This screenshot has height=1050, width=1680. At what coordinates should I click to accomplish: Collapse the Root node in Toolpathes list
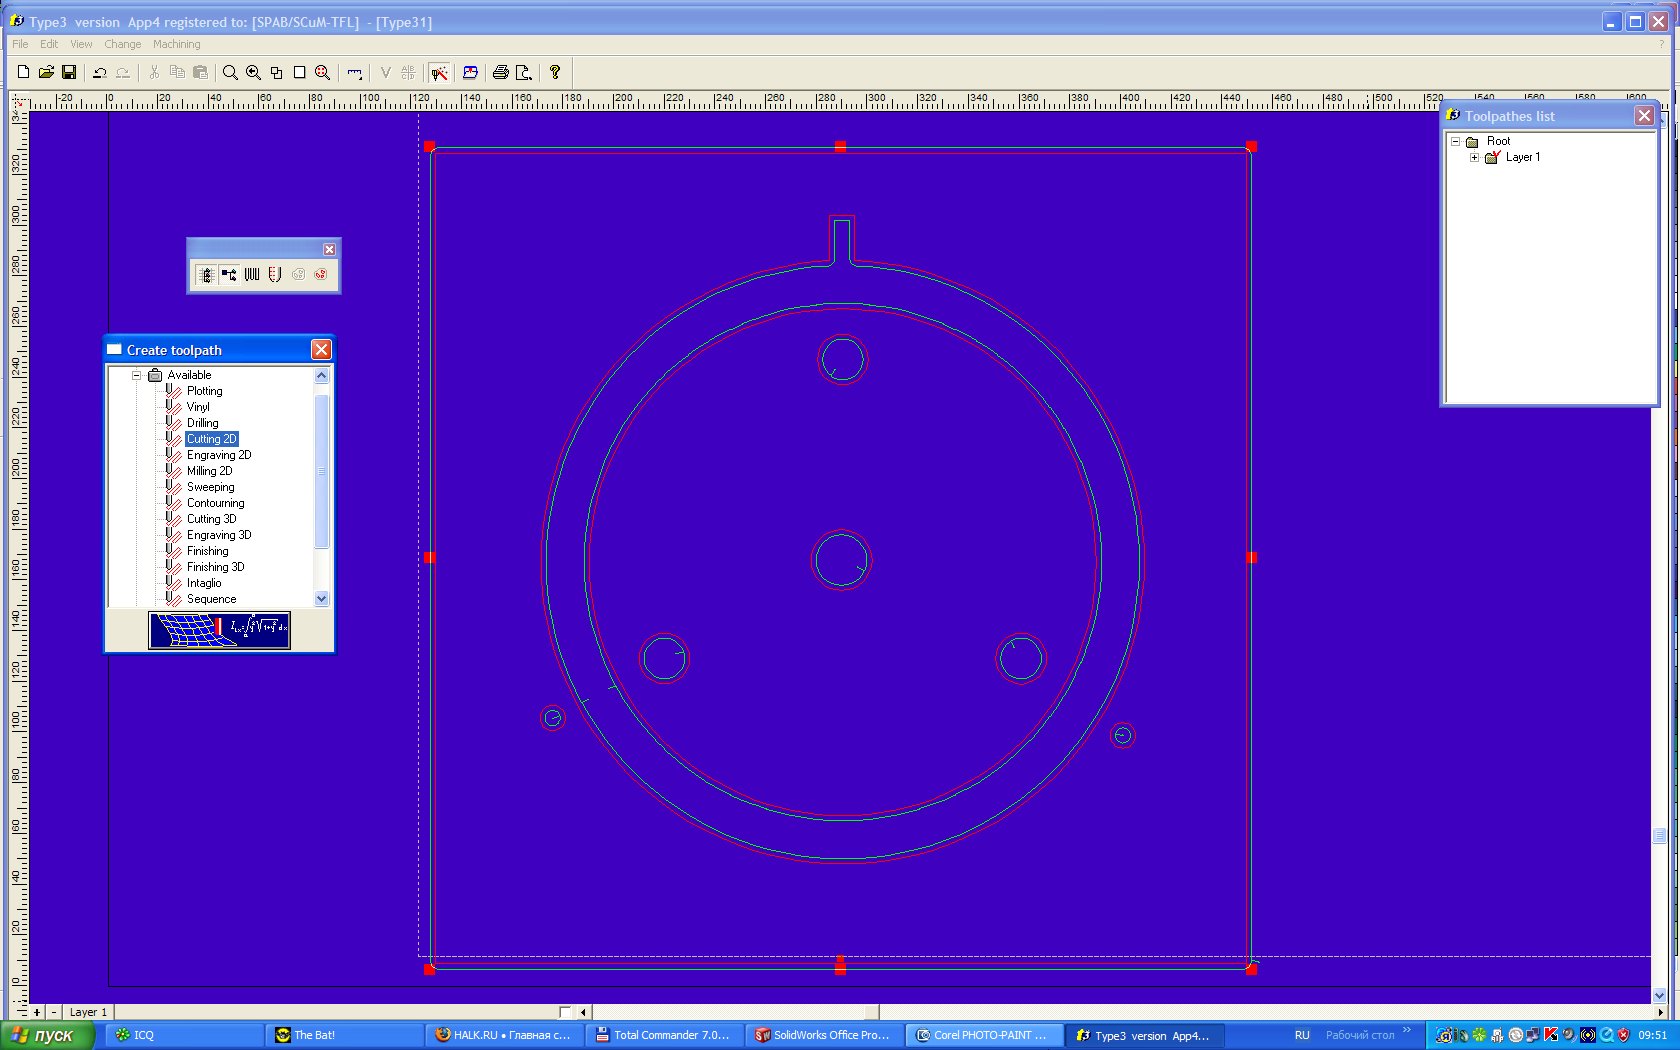(x=1455, y=141)
